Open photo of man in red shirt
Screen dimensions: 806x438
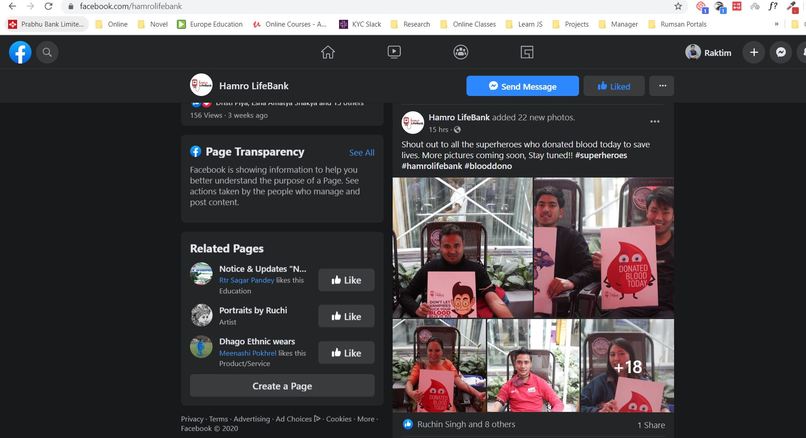click(533, 366)
